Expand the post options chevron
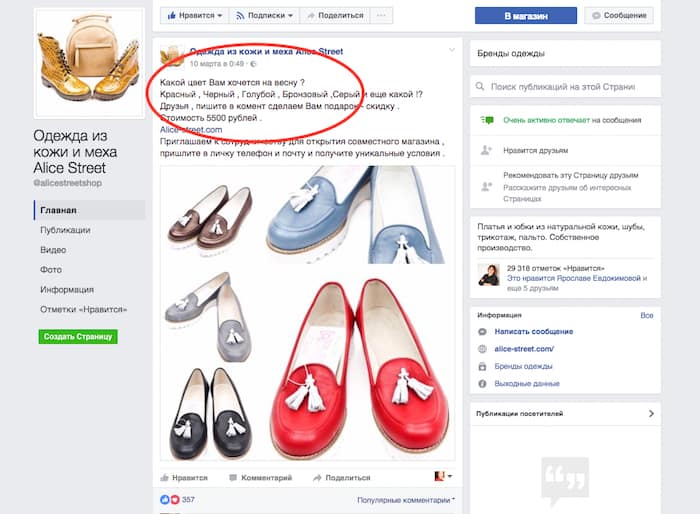Viewport: 700px width, 514px height. coord(451,50)
